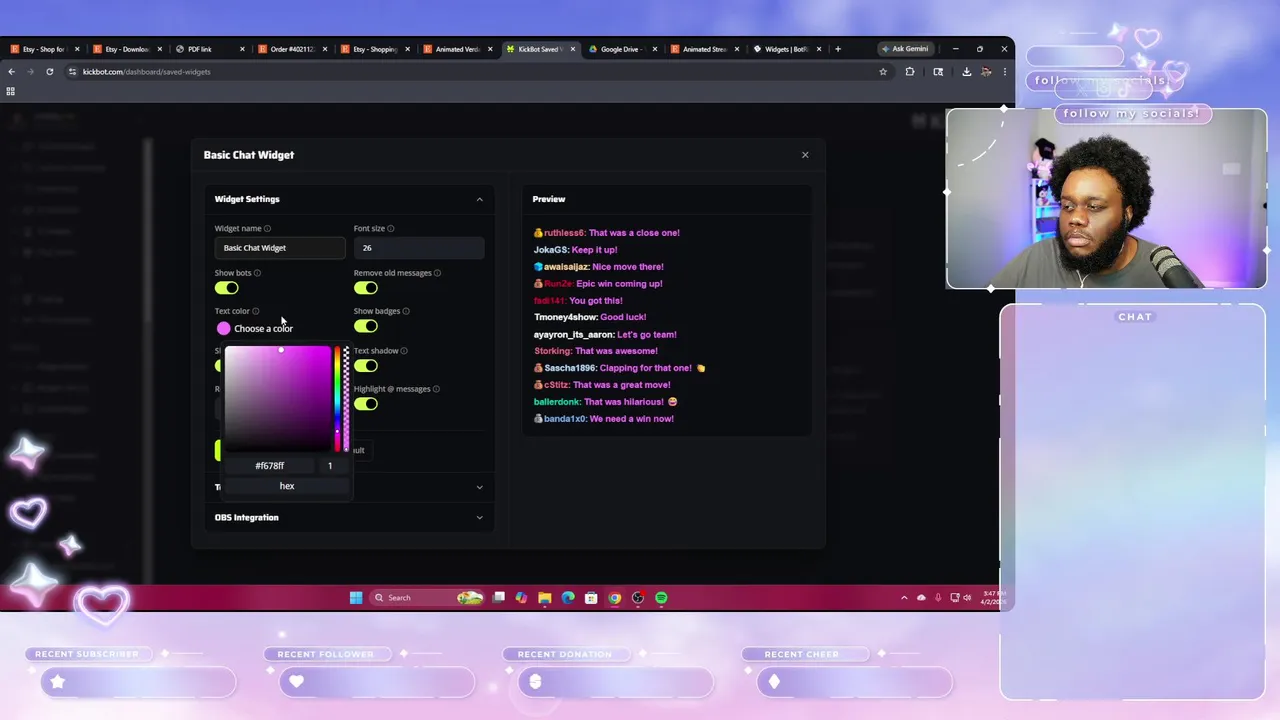Toggle Highlight @ messages switch

click(x=366, y=404)
